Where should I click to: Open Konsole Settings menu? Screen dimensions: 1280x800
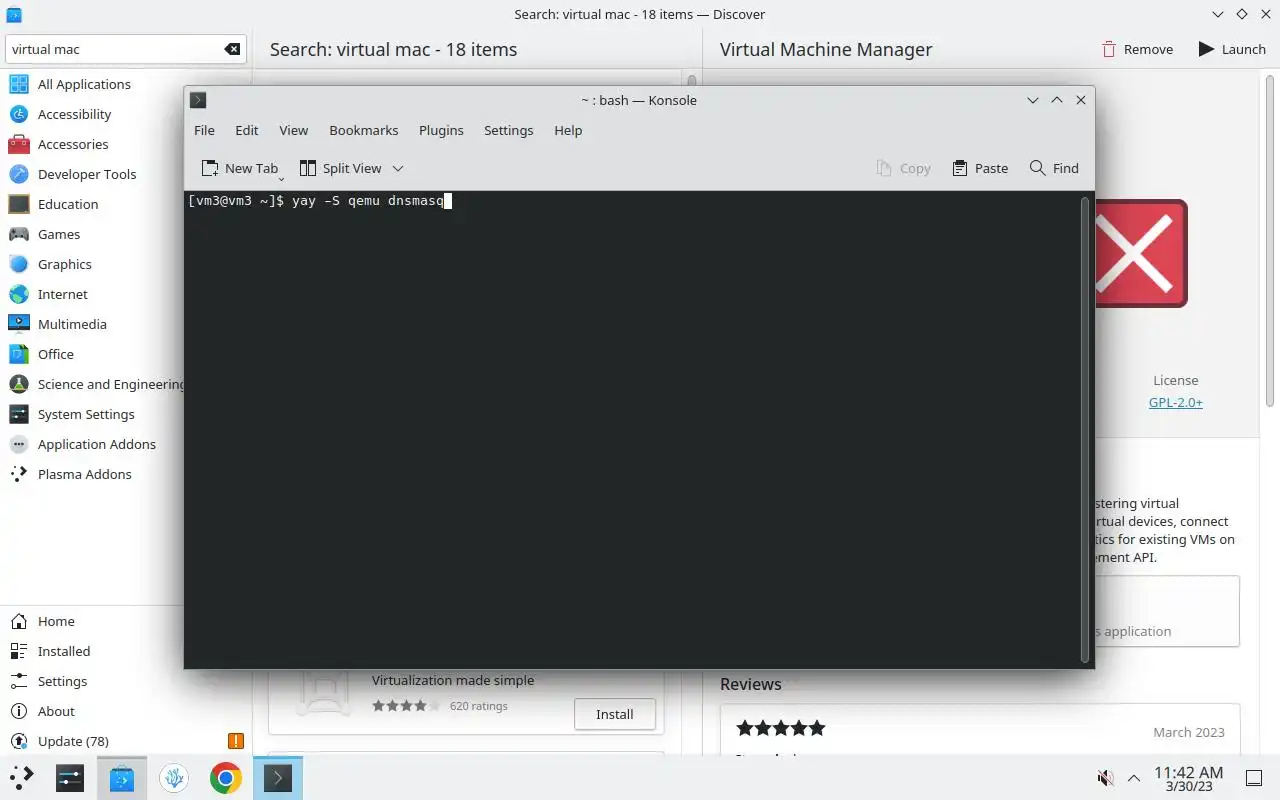(x=508, y=130)
